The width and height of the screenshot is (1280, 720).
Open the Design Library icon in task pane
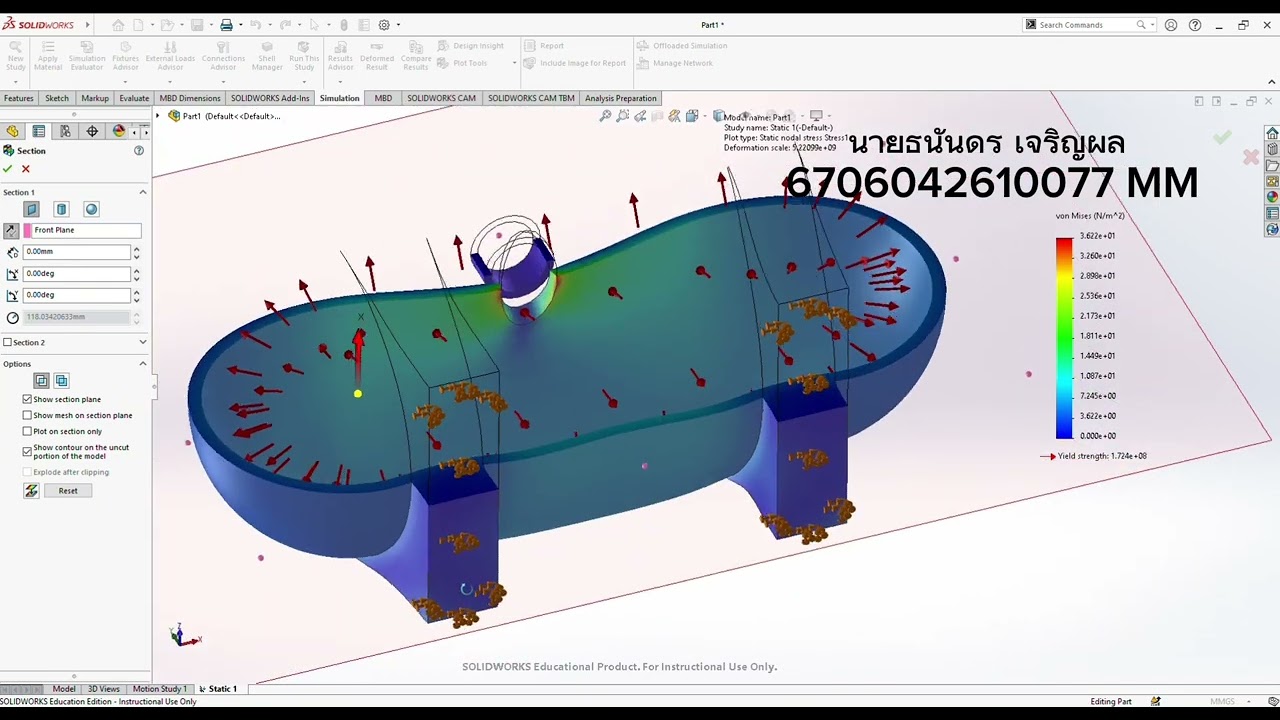click(1272, 149)
